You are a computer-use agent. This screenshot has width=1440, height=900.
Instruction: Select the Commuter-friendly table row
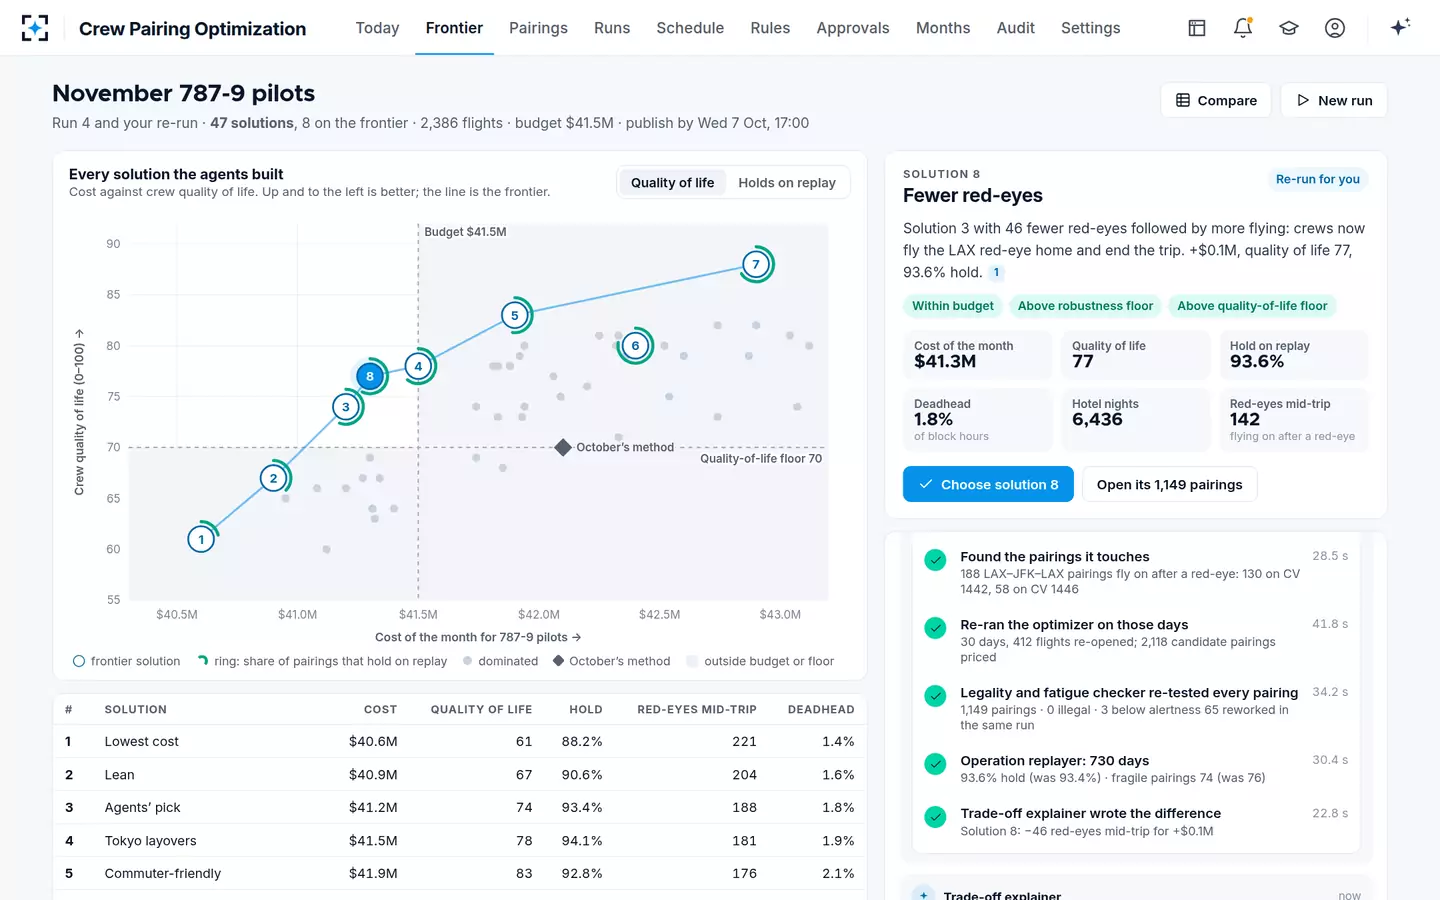point(460,873)
